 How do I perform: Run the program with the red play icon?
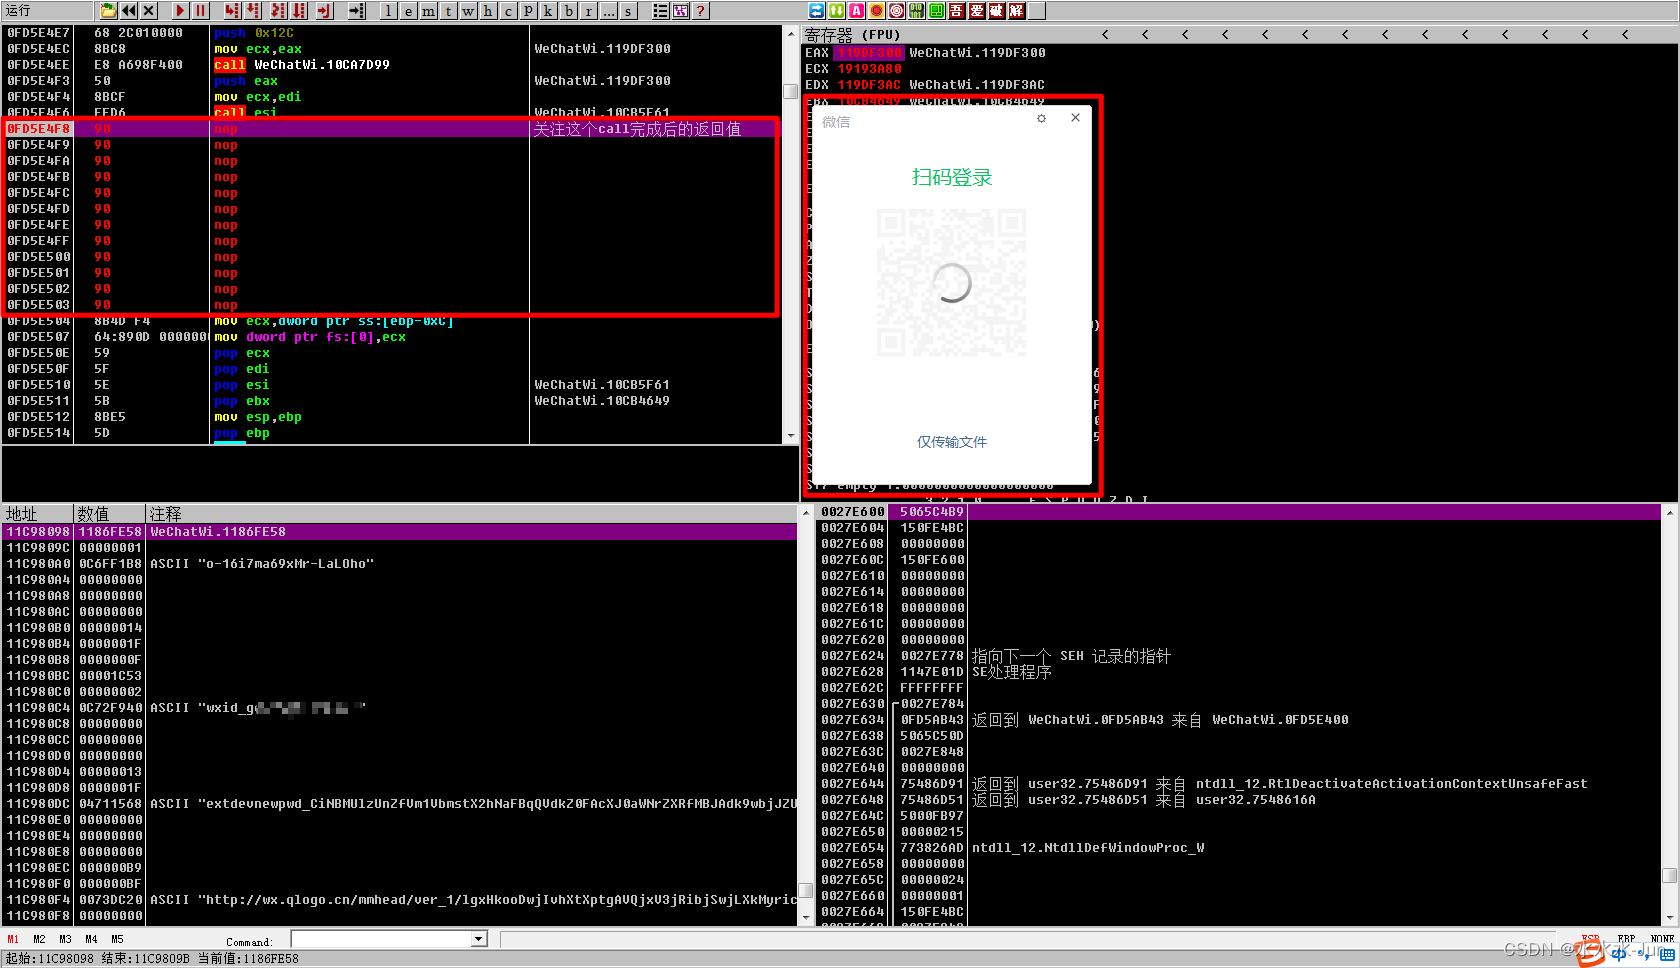tap(181, 11)
